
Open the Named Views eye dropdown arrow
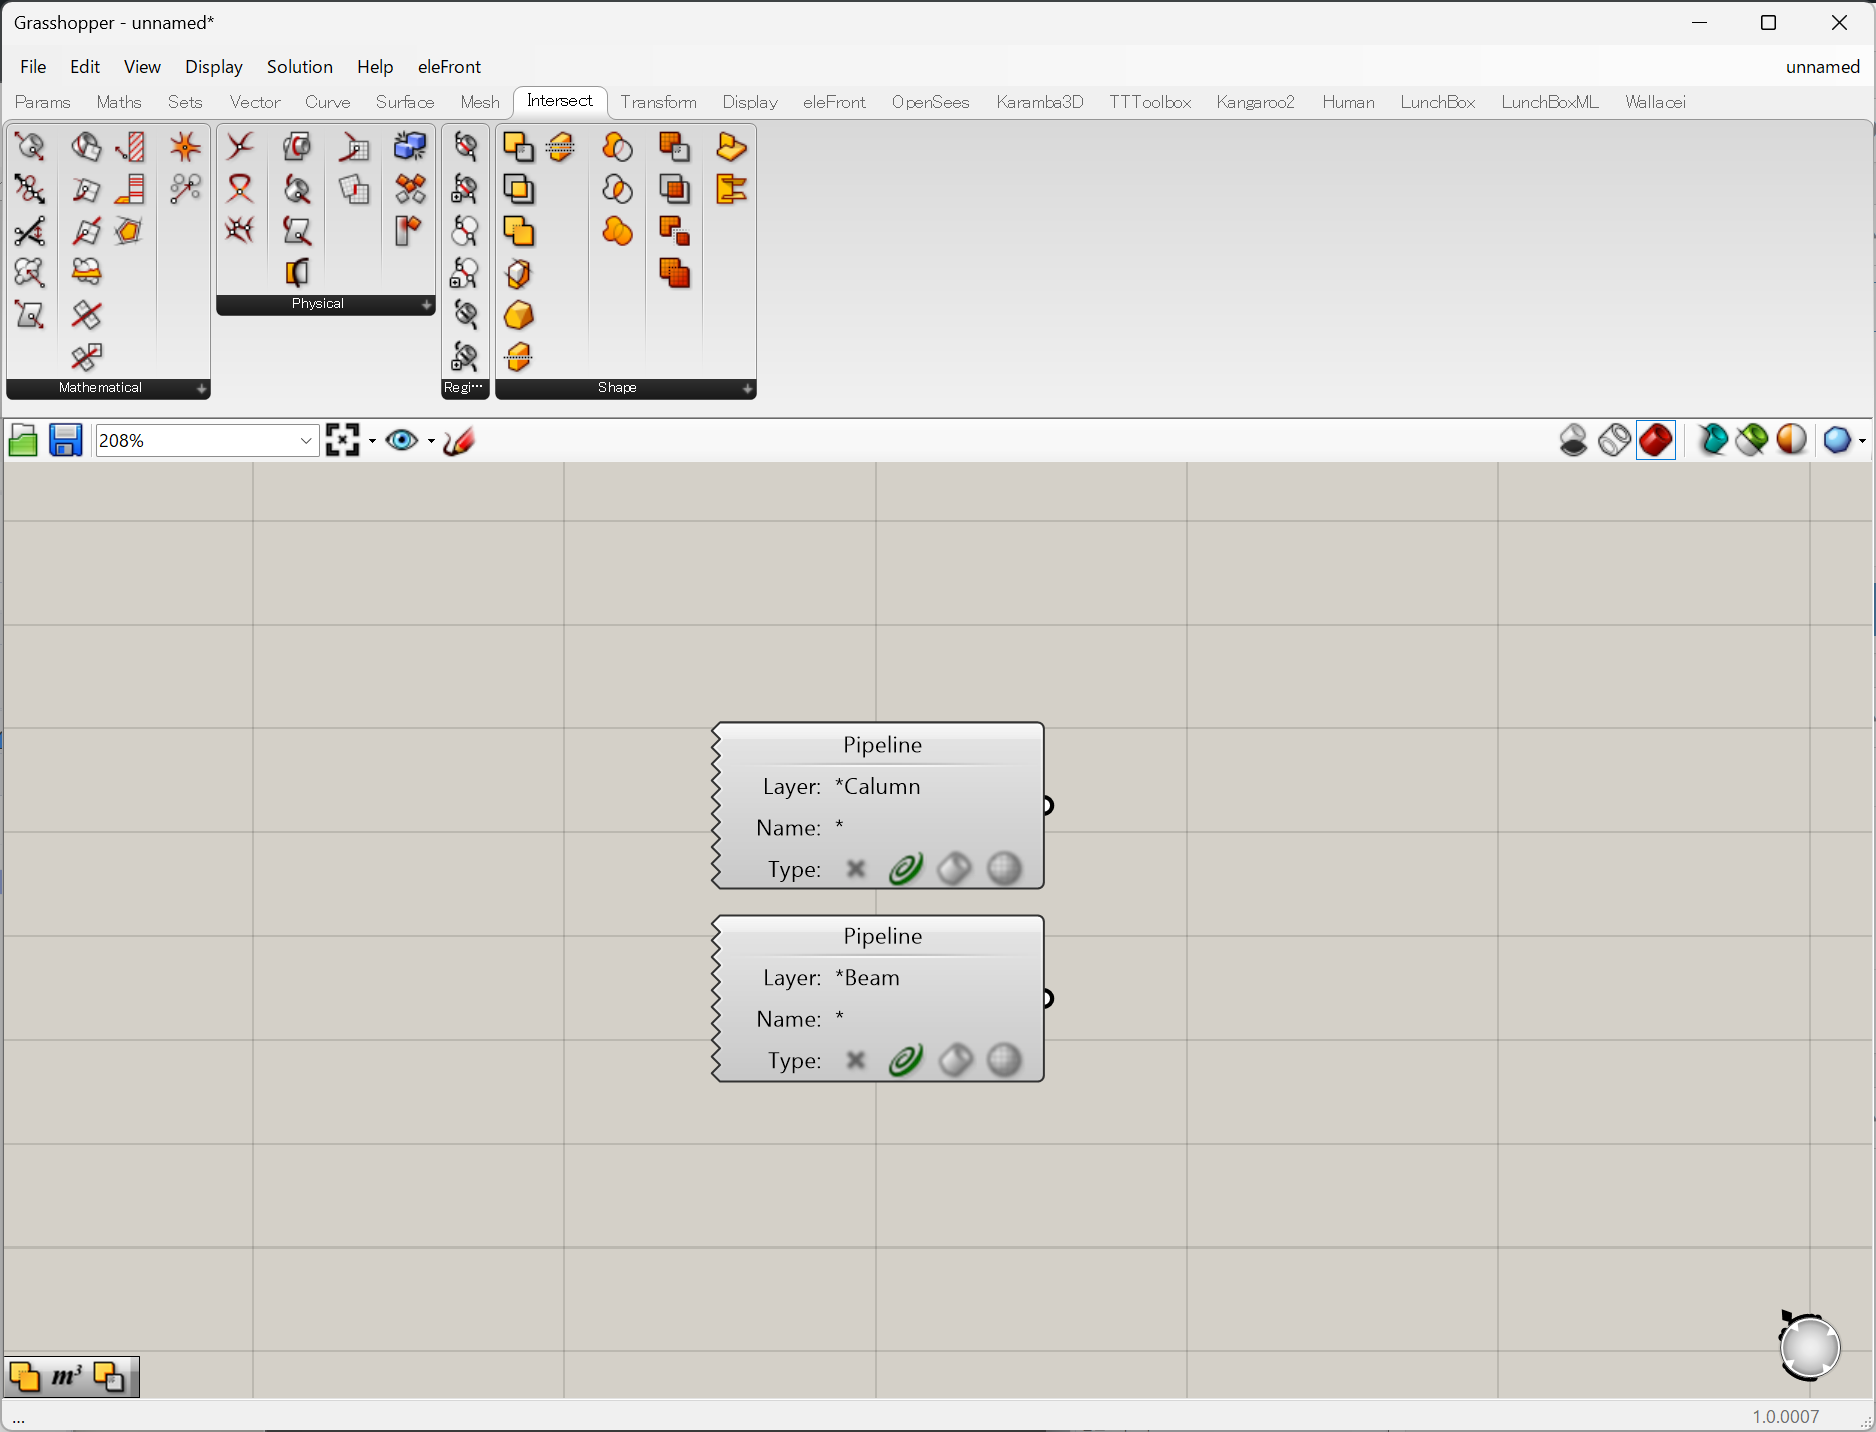click(431, 441)
